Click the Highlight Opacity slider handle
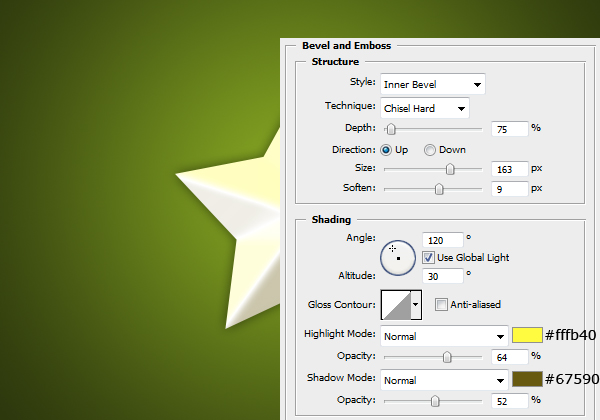Viewport: 600px width, 420px height. tap(447, 357)
